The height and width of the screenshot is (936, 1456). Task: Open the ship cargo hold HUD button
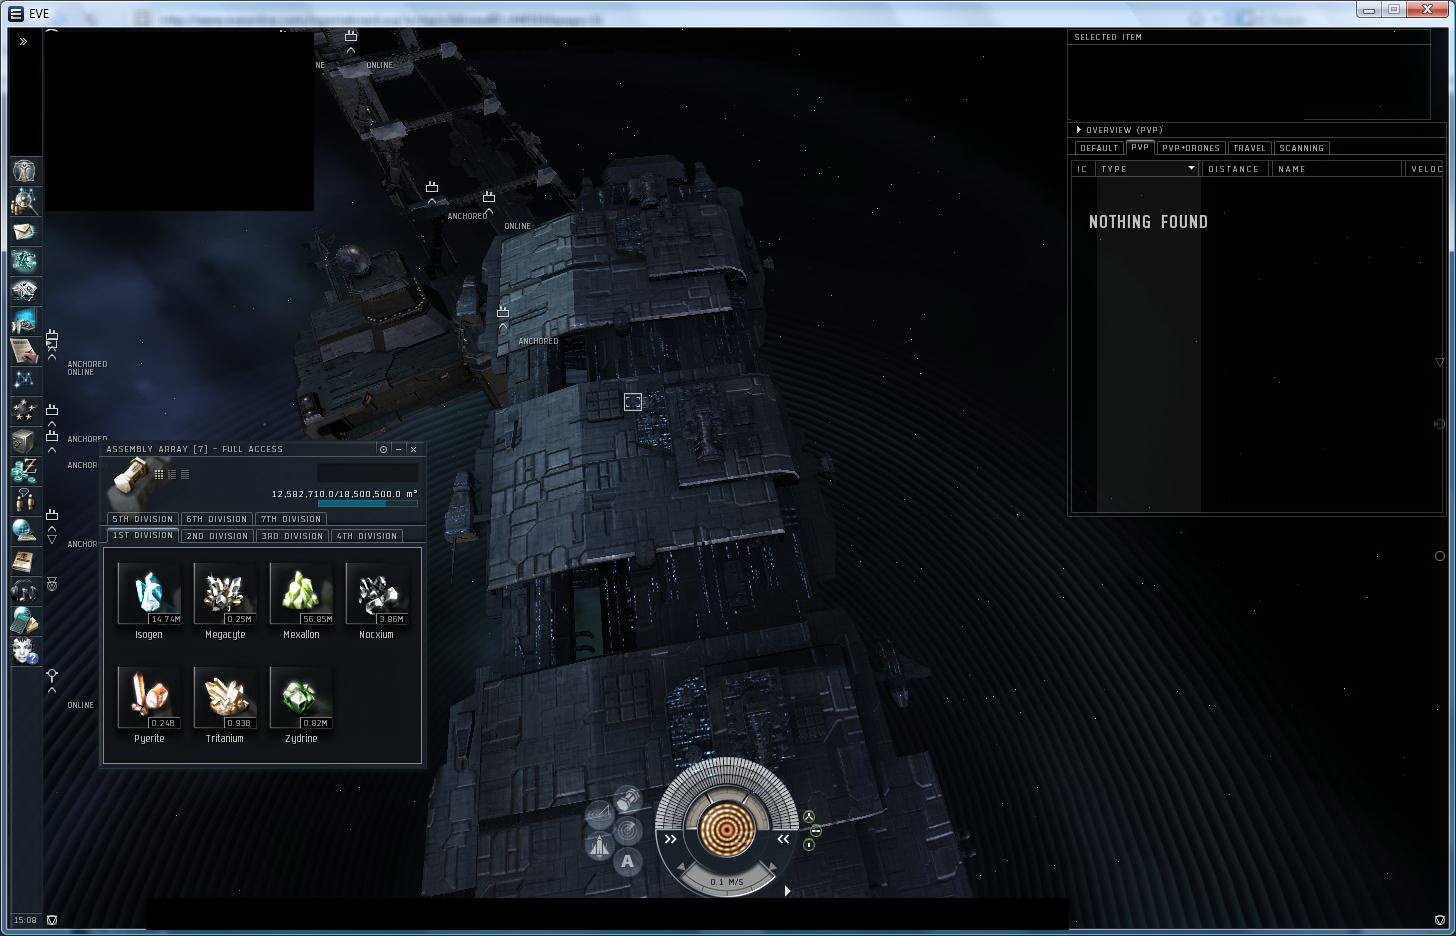pyautogui.click(x=627, y=800)
